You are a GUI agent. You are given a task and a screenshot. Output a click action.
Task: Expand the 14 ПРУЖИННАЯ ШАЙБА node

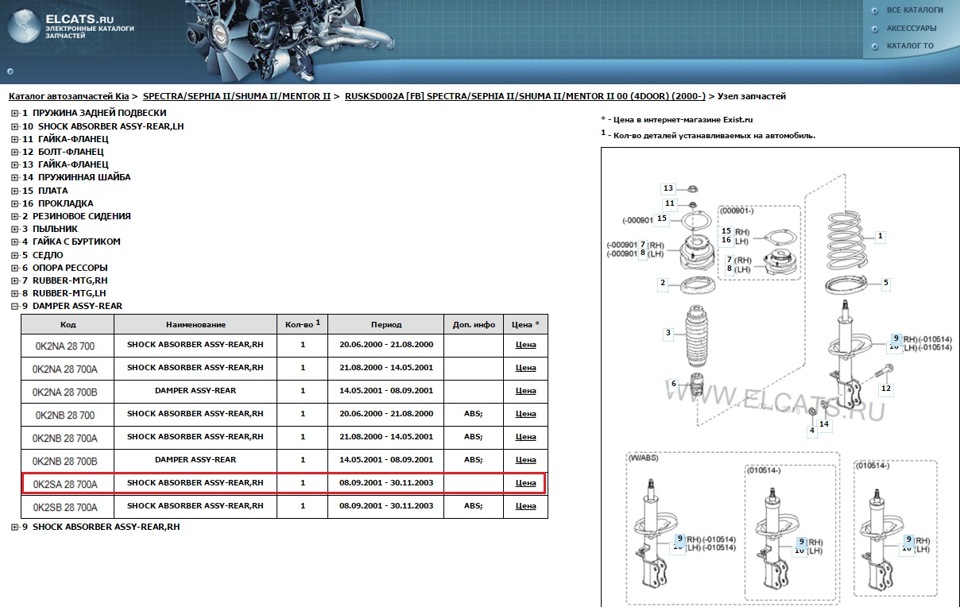click(x=15, y=178)
